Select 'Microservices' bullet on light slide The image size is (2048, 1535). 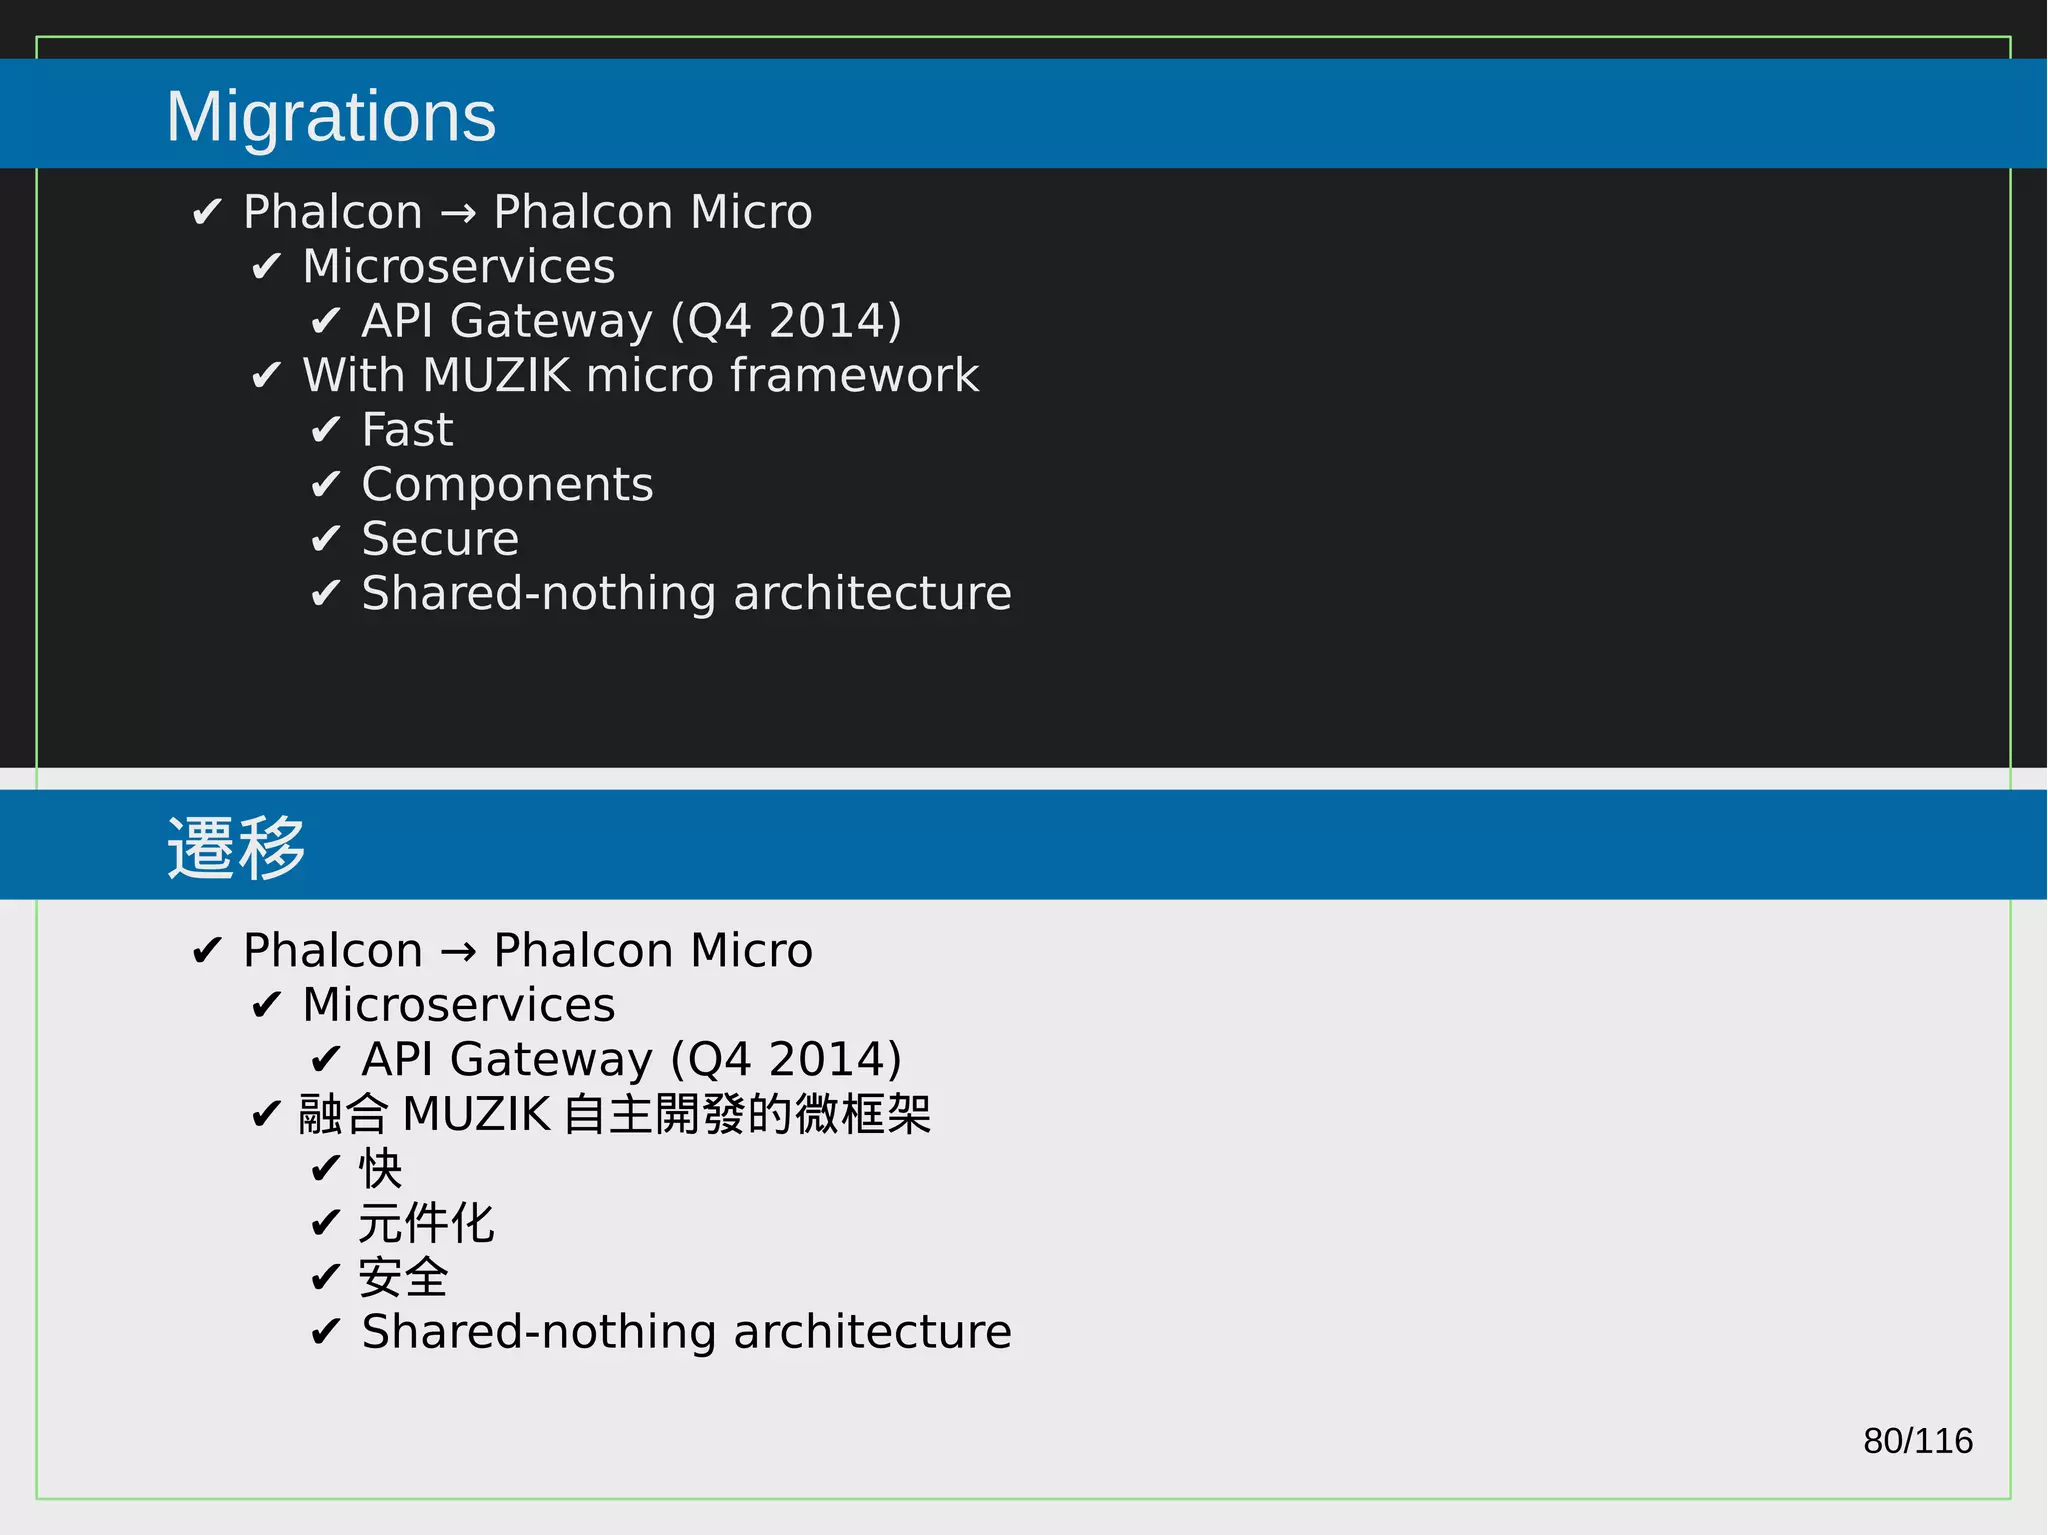[459, 1004]
